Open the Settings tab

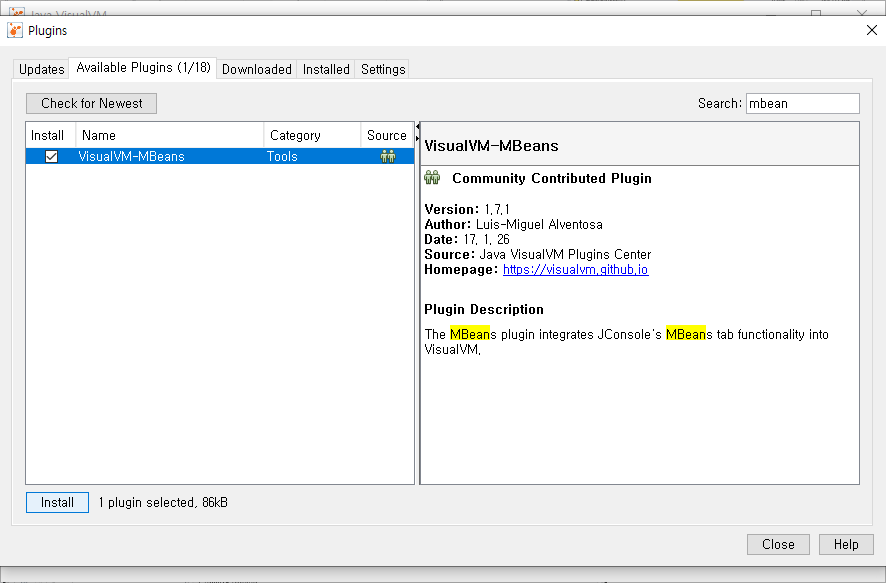pos(383,69)
